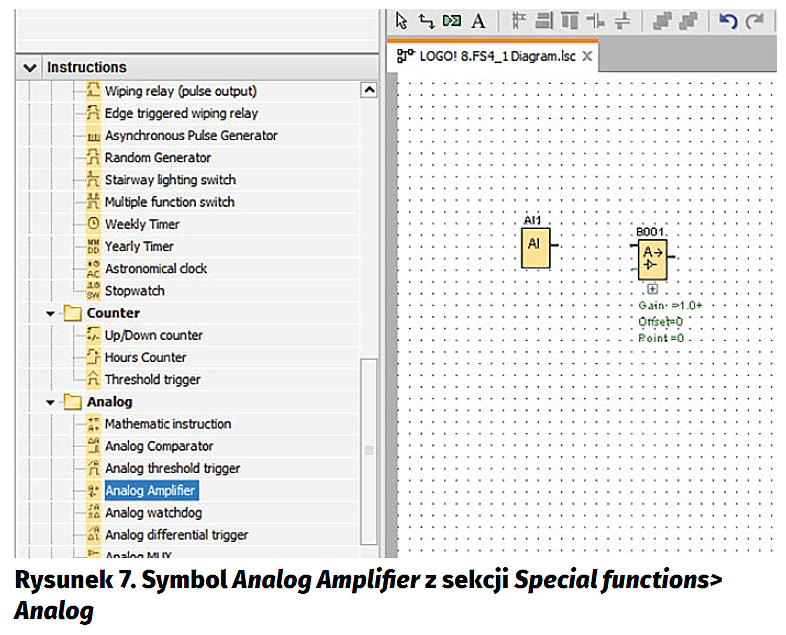Click the scroll up arrow in instructions list

coord(369,91)
